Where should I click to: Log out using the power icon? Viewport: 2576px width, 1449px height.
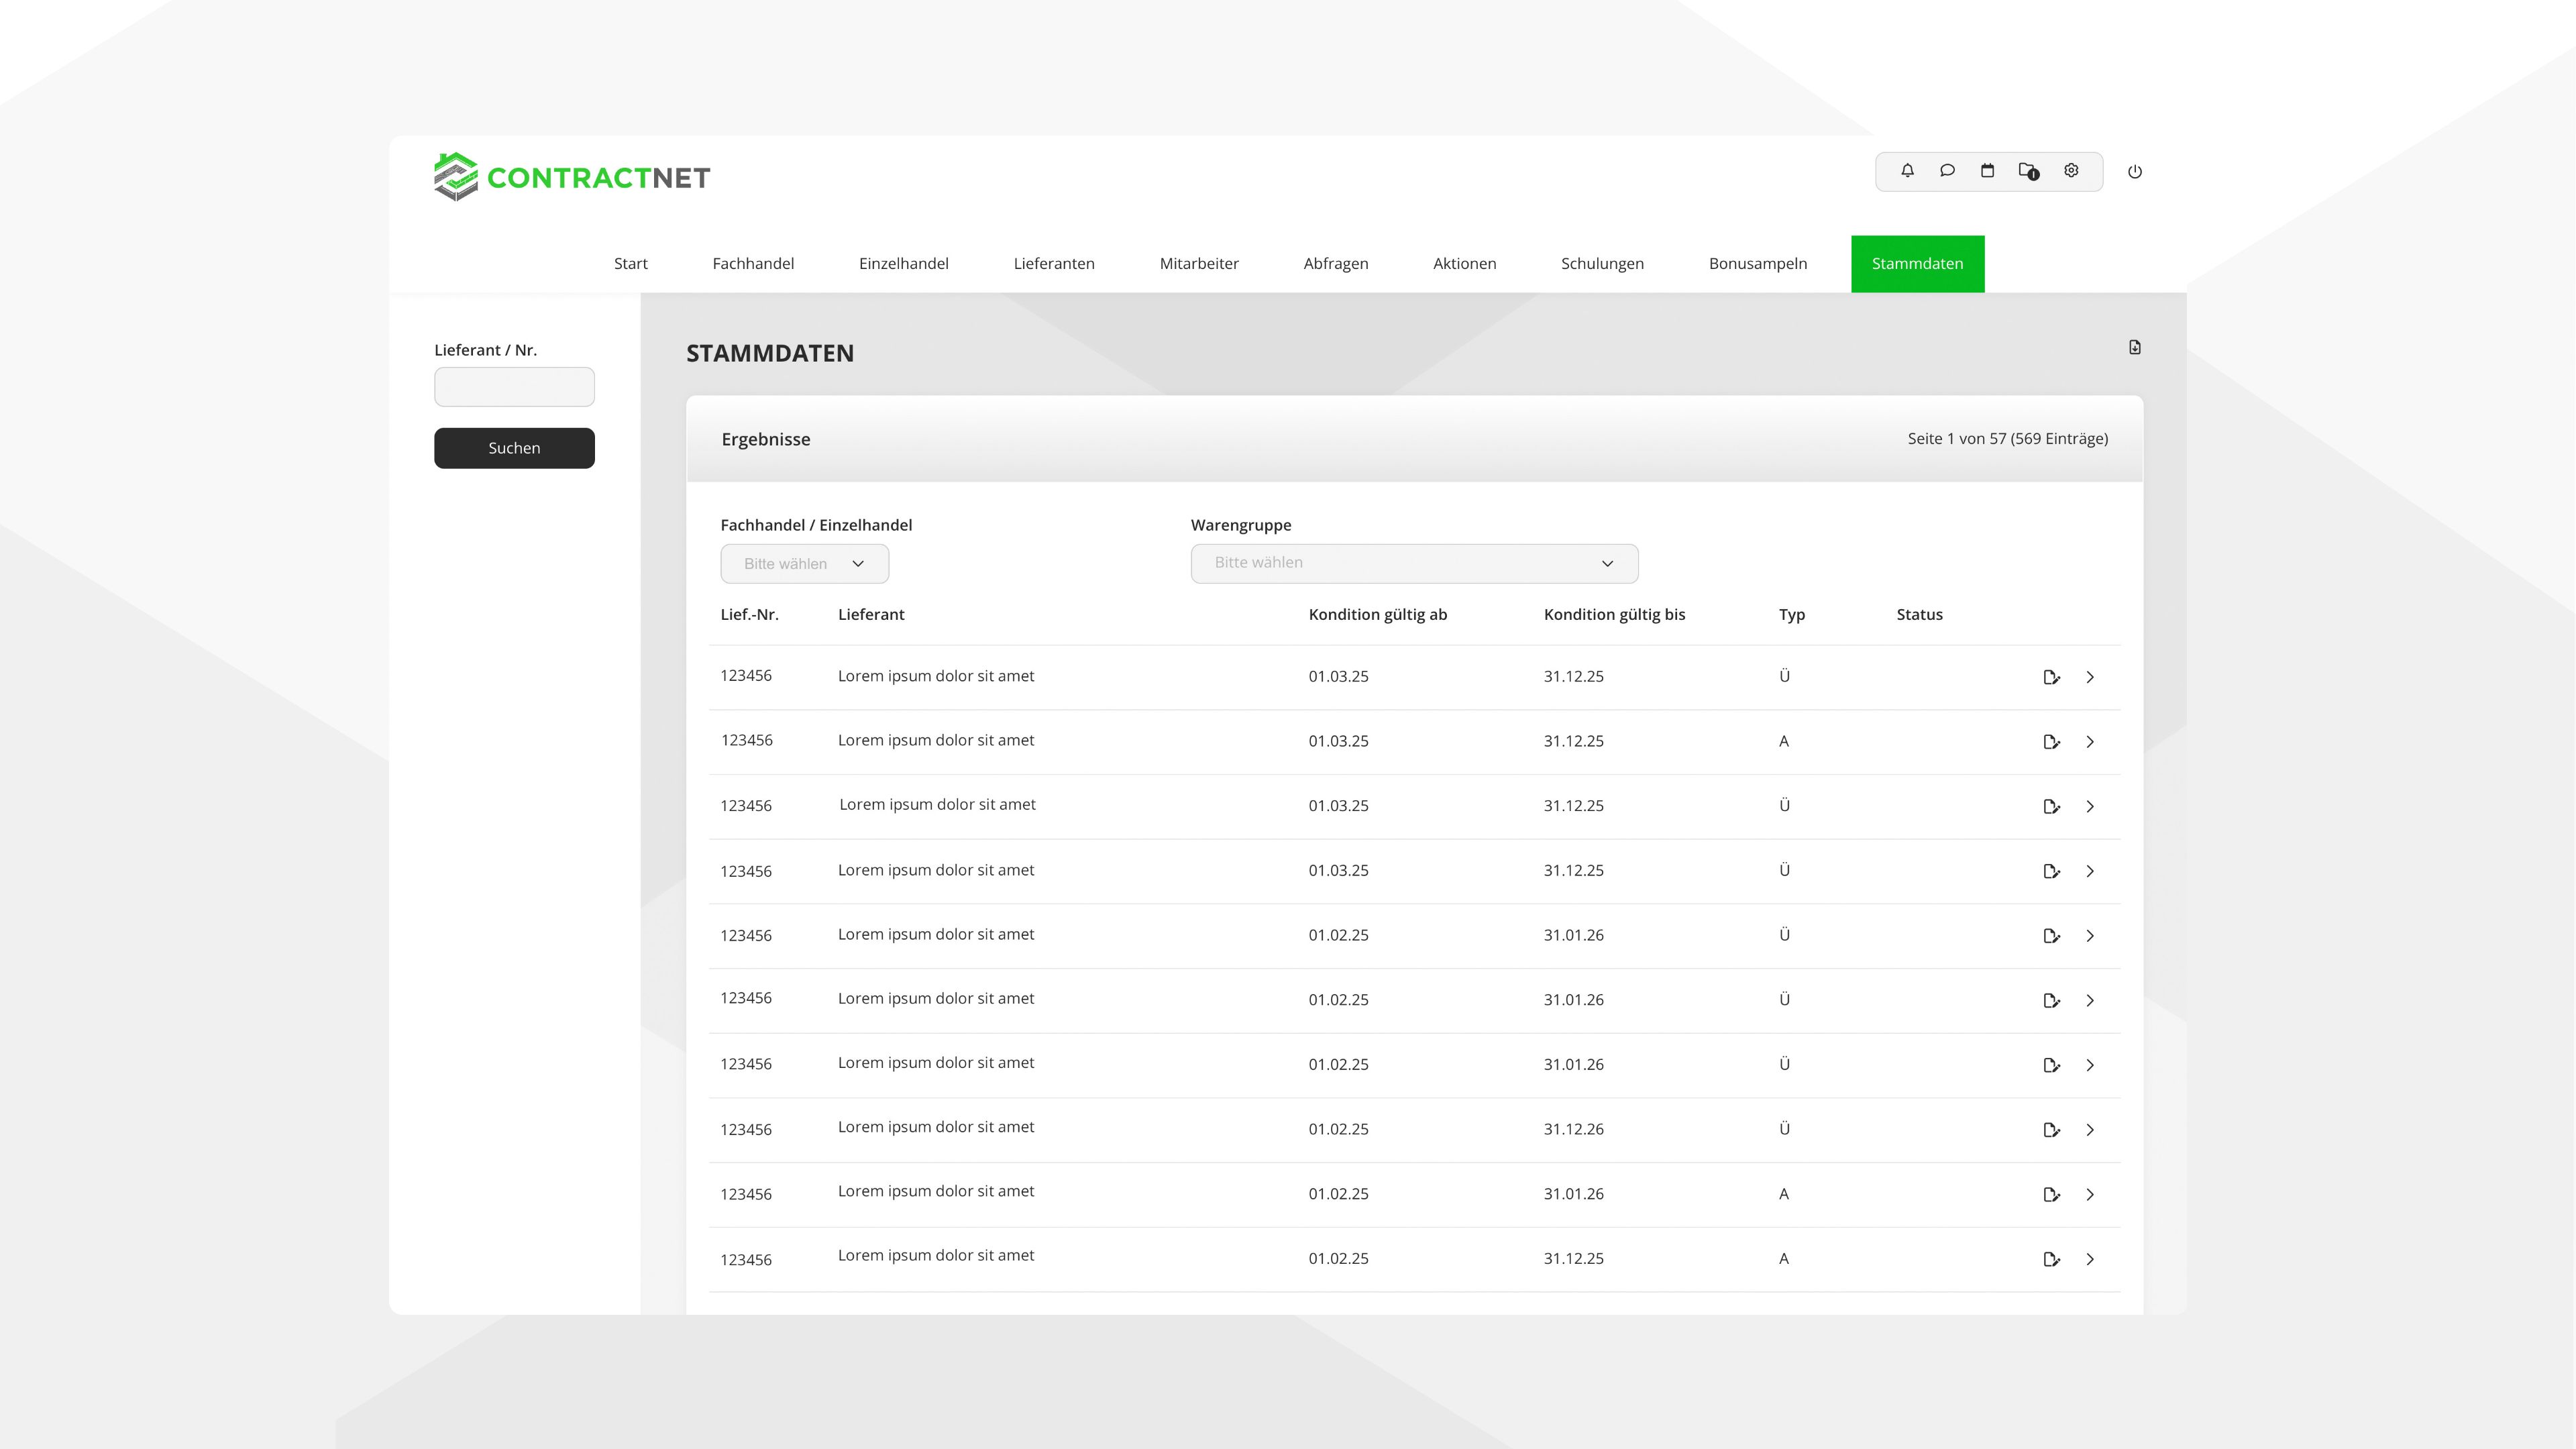pos(2135,171)
